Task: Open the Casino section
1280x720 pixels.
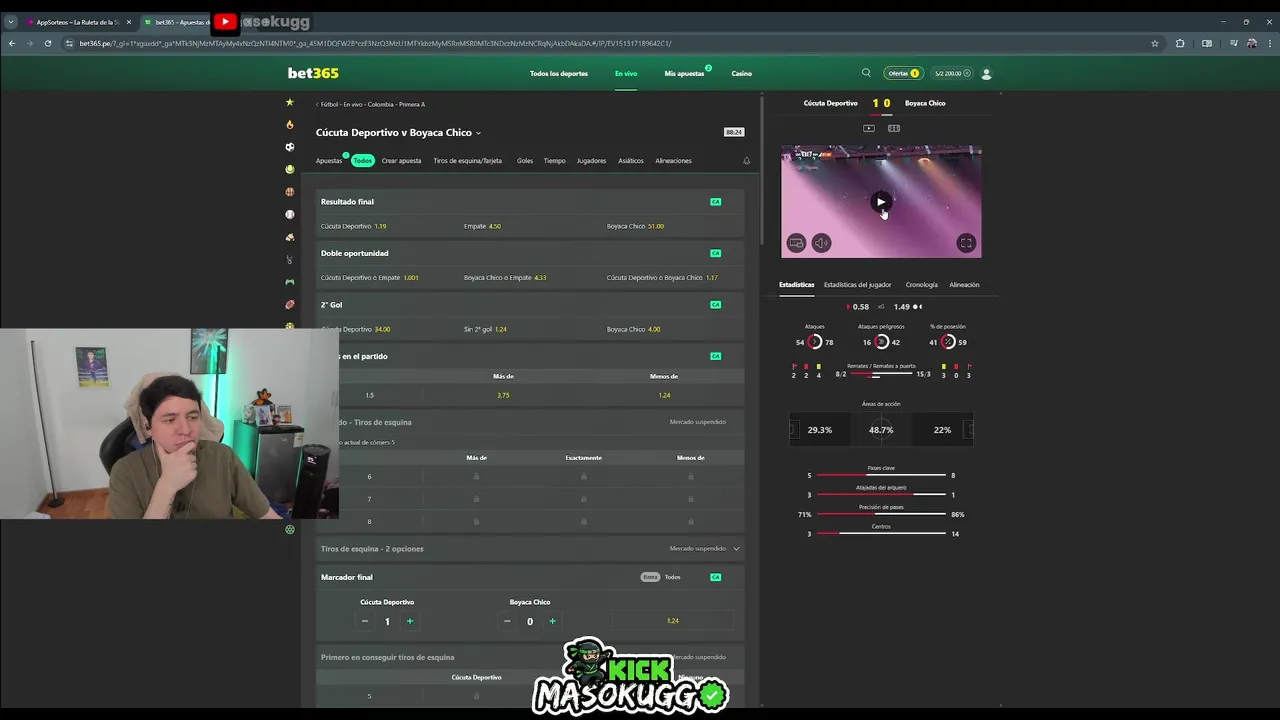Action: click(x=741, y=73)
